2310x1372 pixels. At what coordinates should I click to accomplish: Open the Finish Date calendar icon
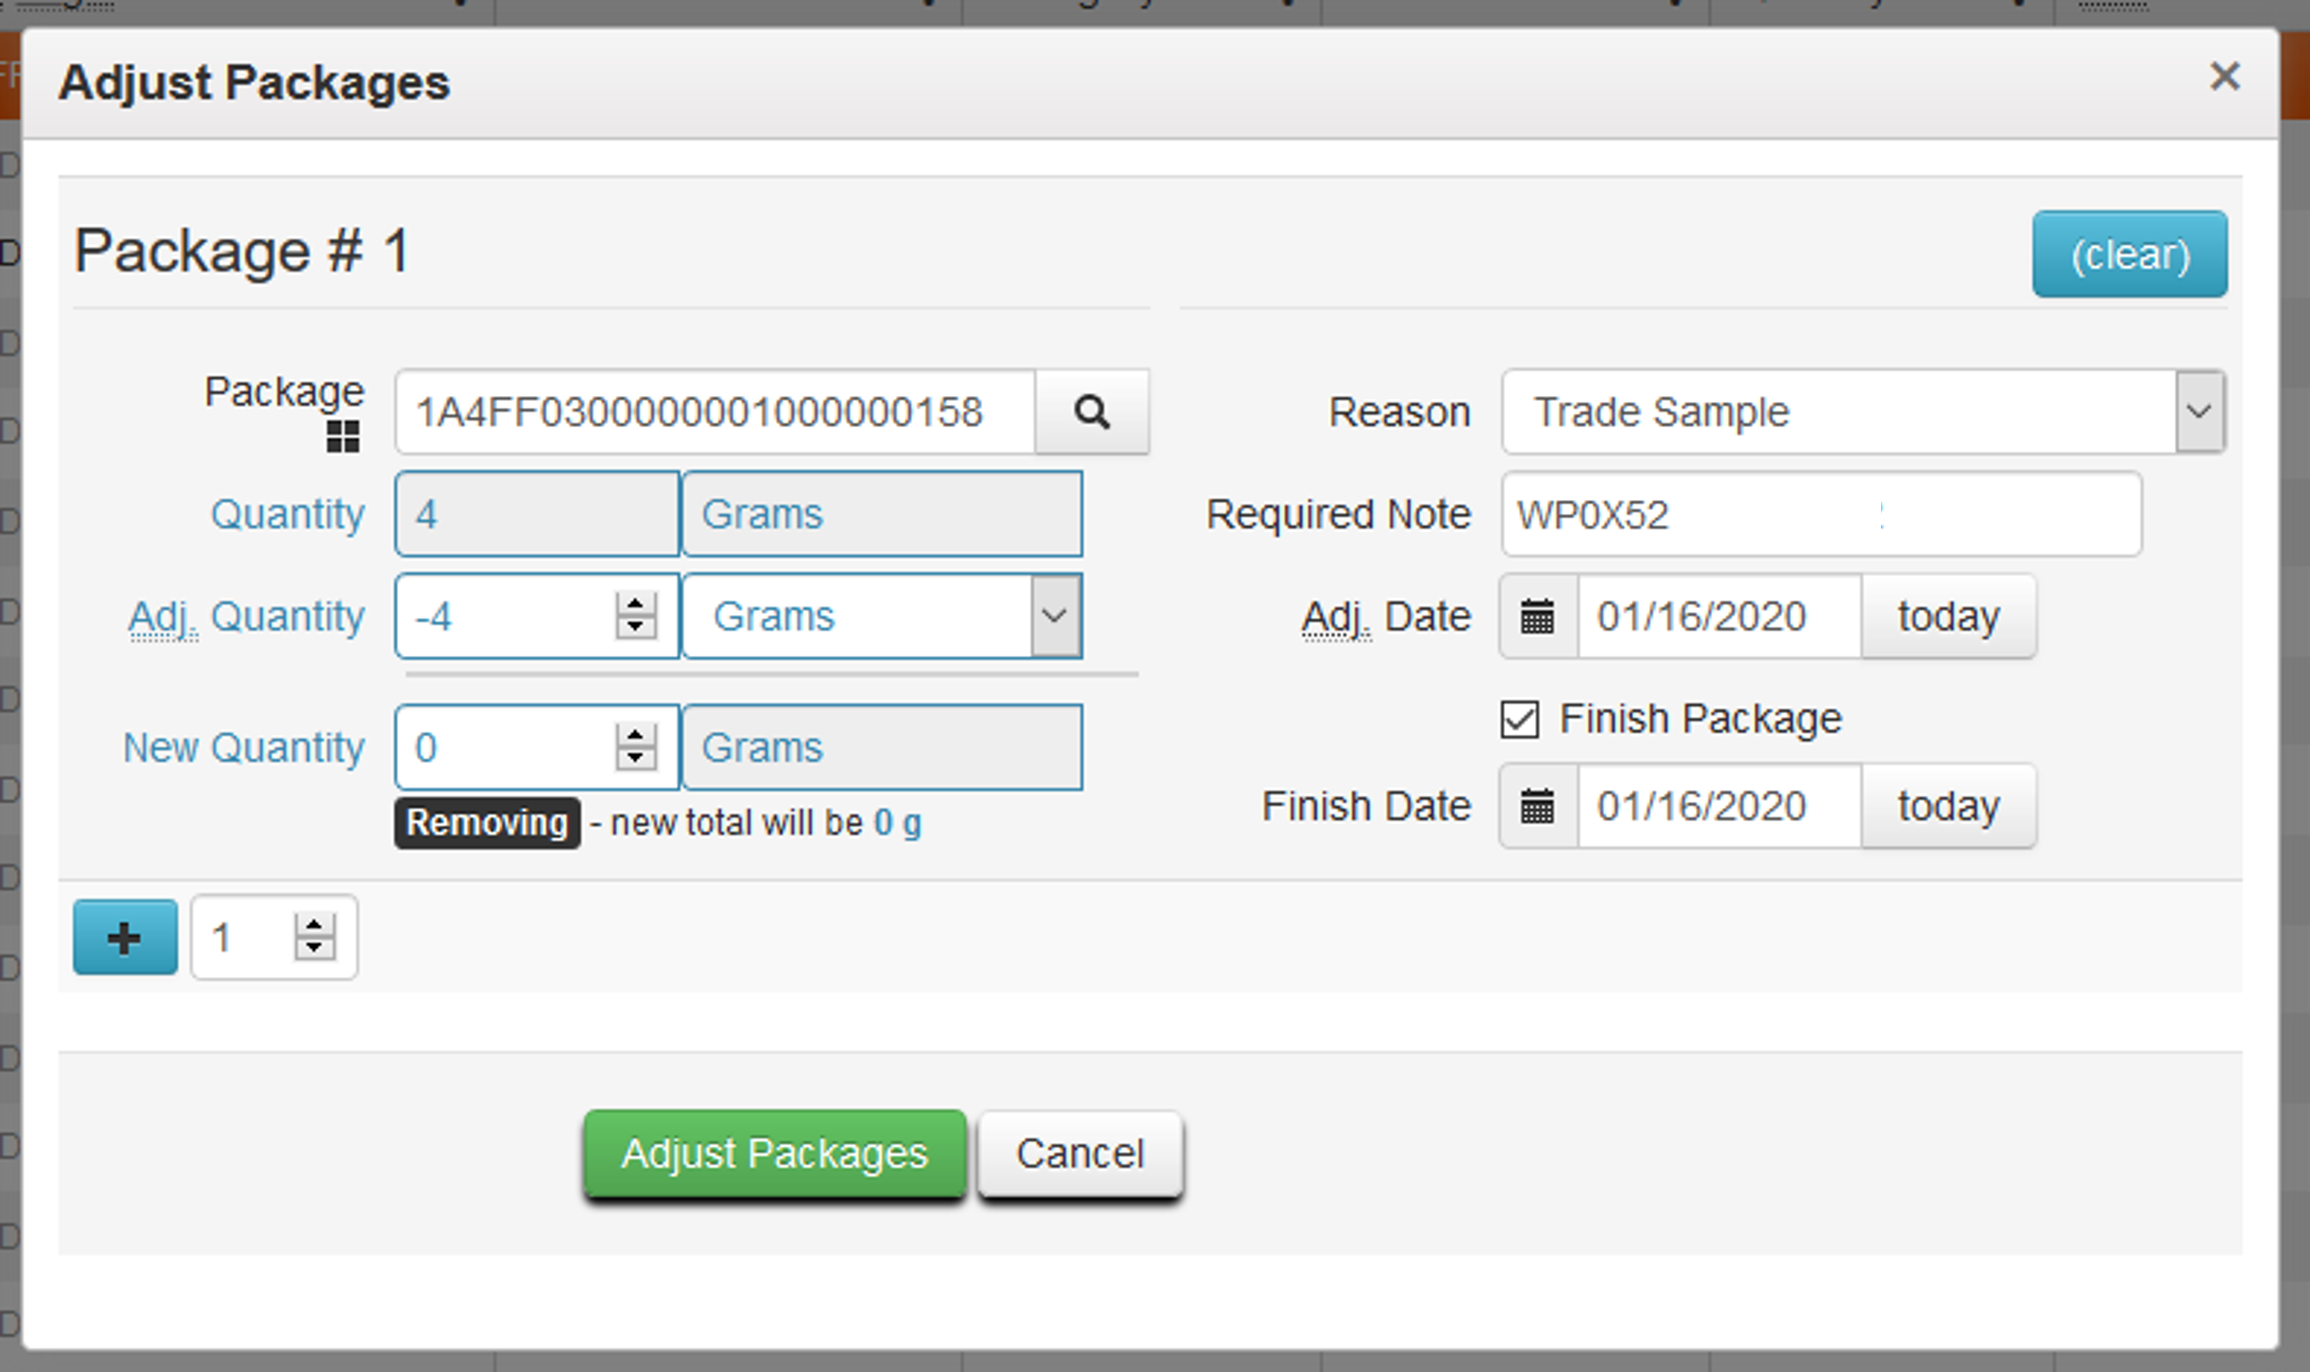click(1538, 806)
